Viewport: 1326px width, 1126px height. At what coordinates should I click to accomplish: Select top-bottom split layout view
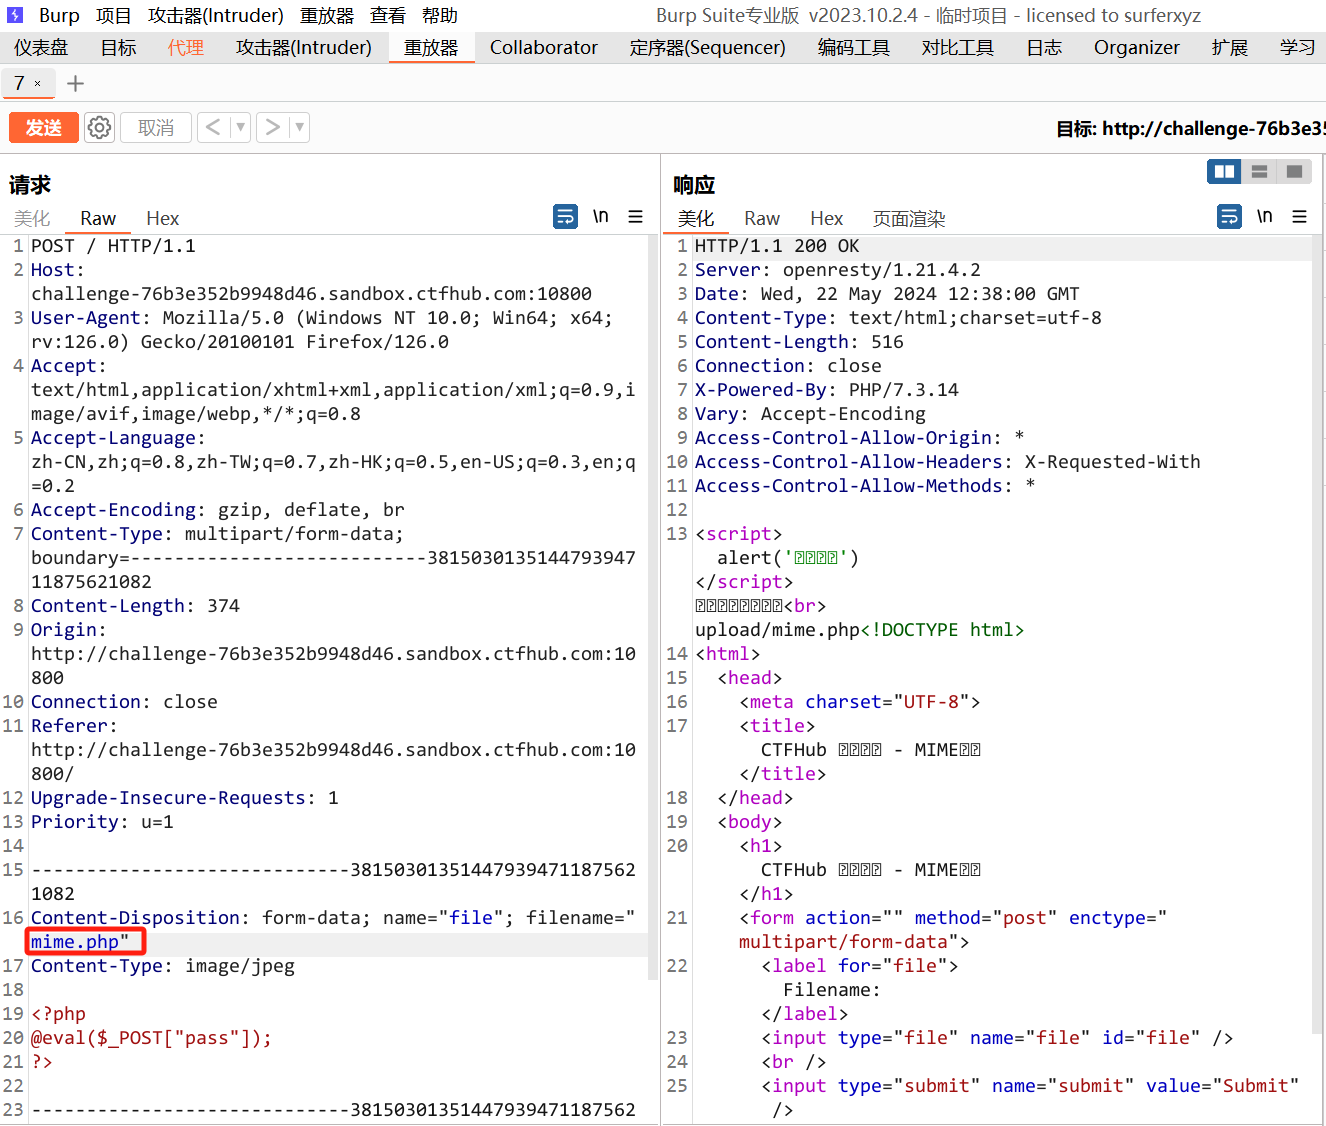click(x=1259, y=172)
